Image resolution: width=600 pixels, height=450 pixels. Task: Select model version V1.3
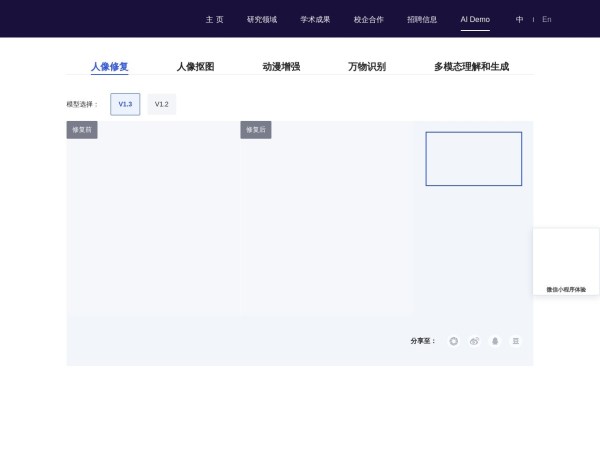tap(125, 104)
